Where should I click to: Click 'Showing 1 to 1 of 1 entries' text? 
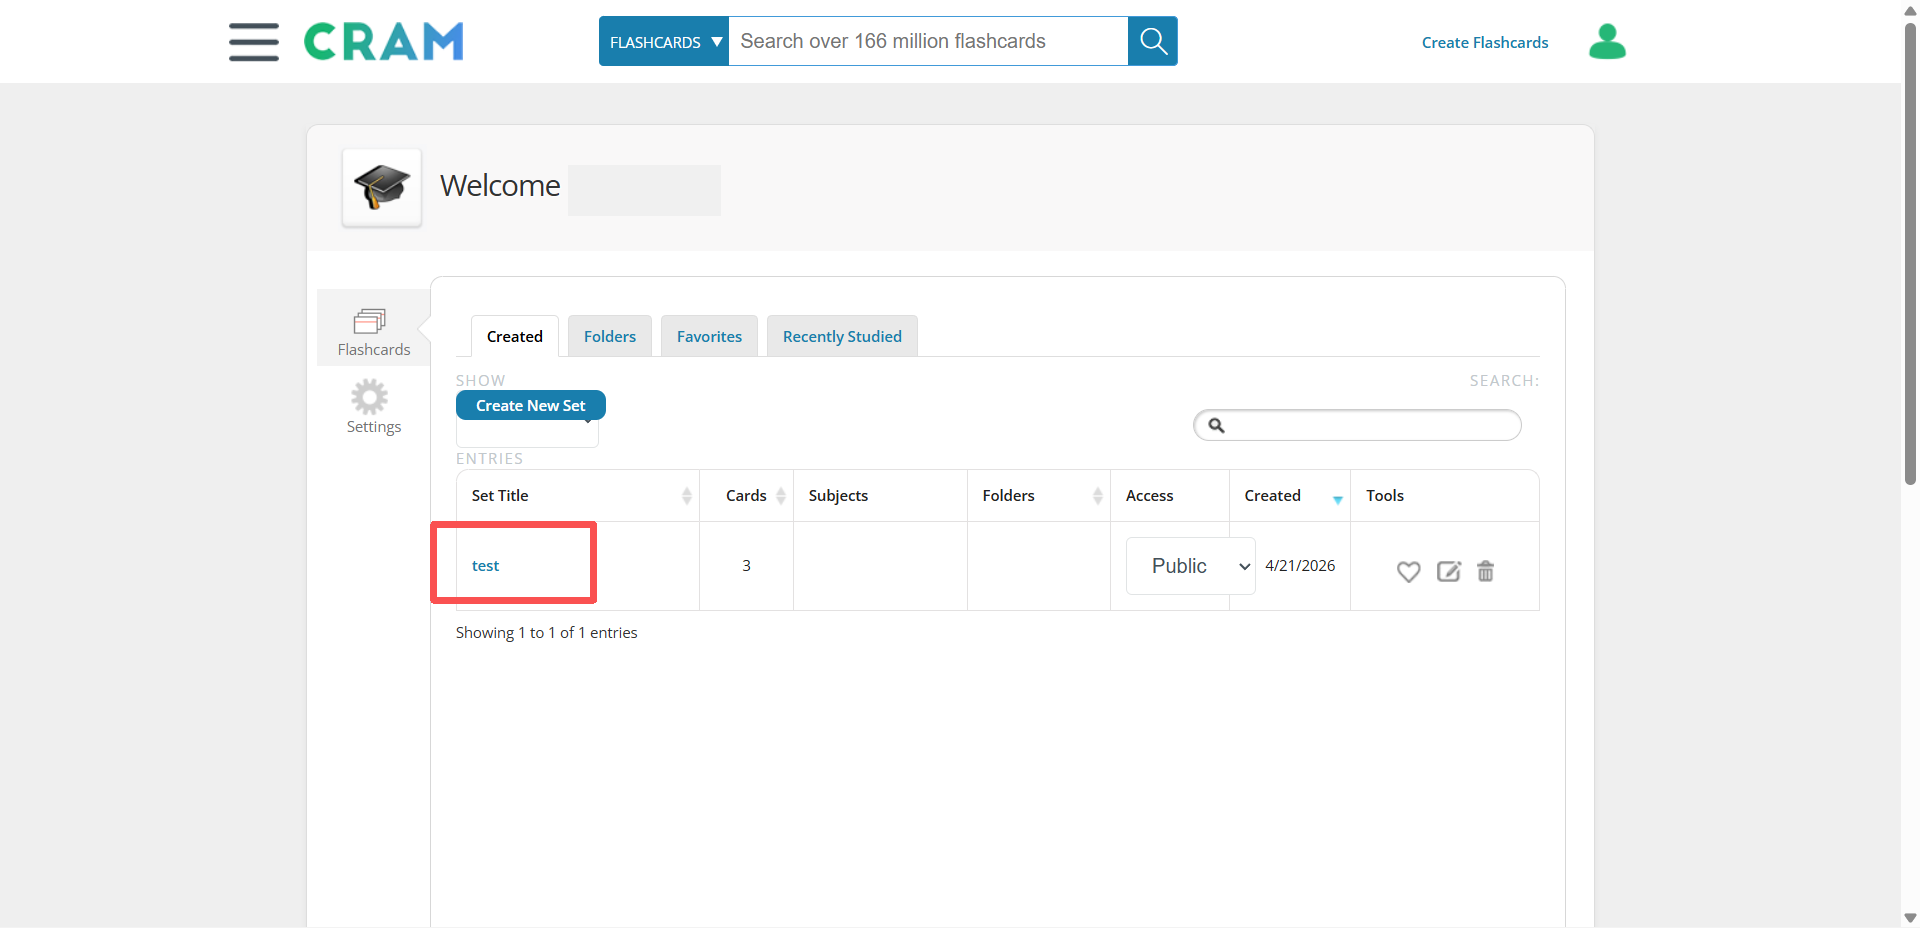546,633
